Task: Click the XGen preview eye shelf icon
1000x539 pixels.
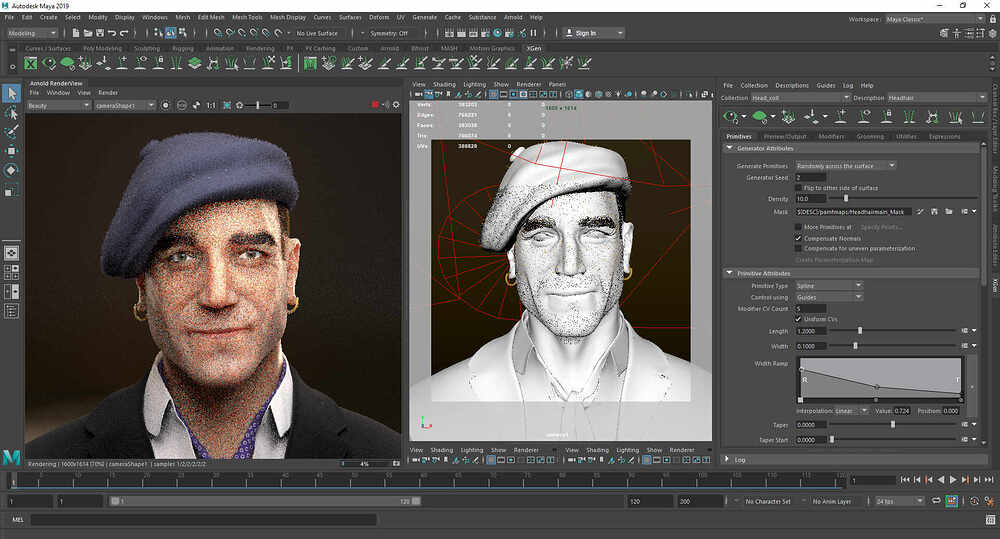Action: (x=49, y=63)
